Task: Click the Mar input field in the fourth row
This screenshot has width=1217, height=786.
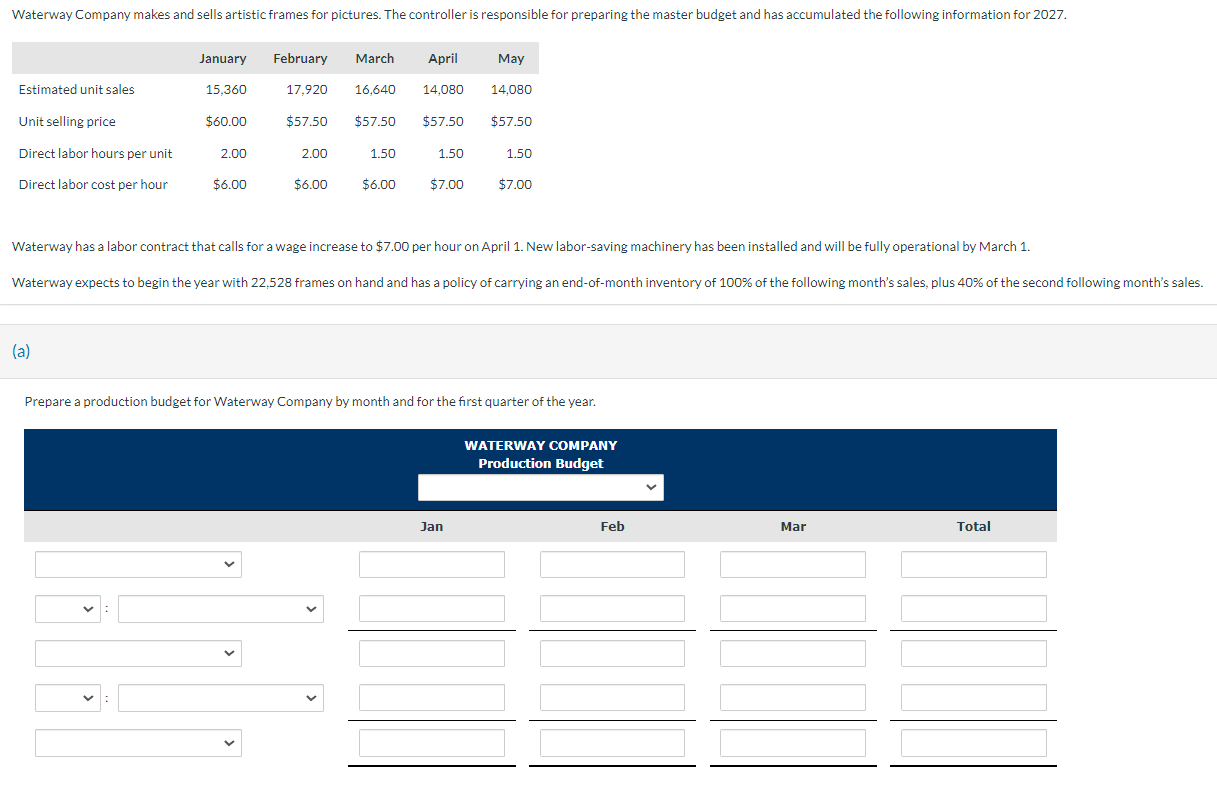Action: tap(793, 698)
